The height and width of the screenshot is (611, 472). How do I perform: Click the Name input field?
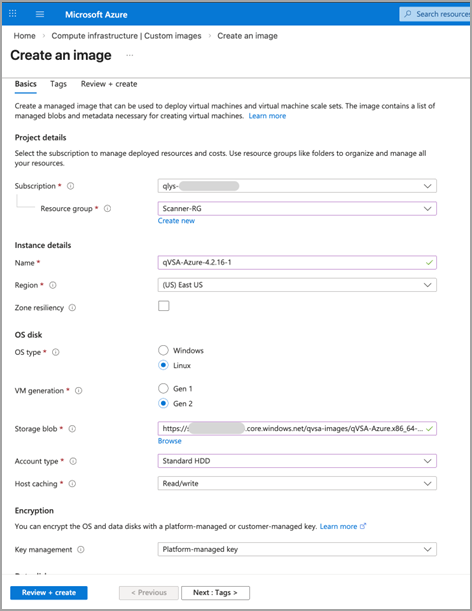[297, 262]
